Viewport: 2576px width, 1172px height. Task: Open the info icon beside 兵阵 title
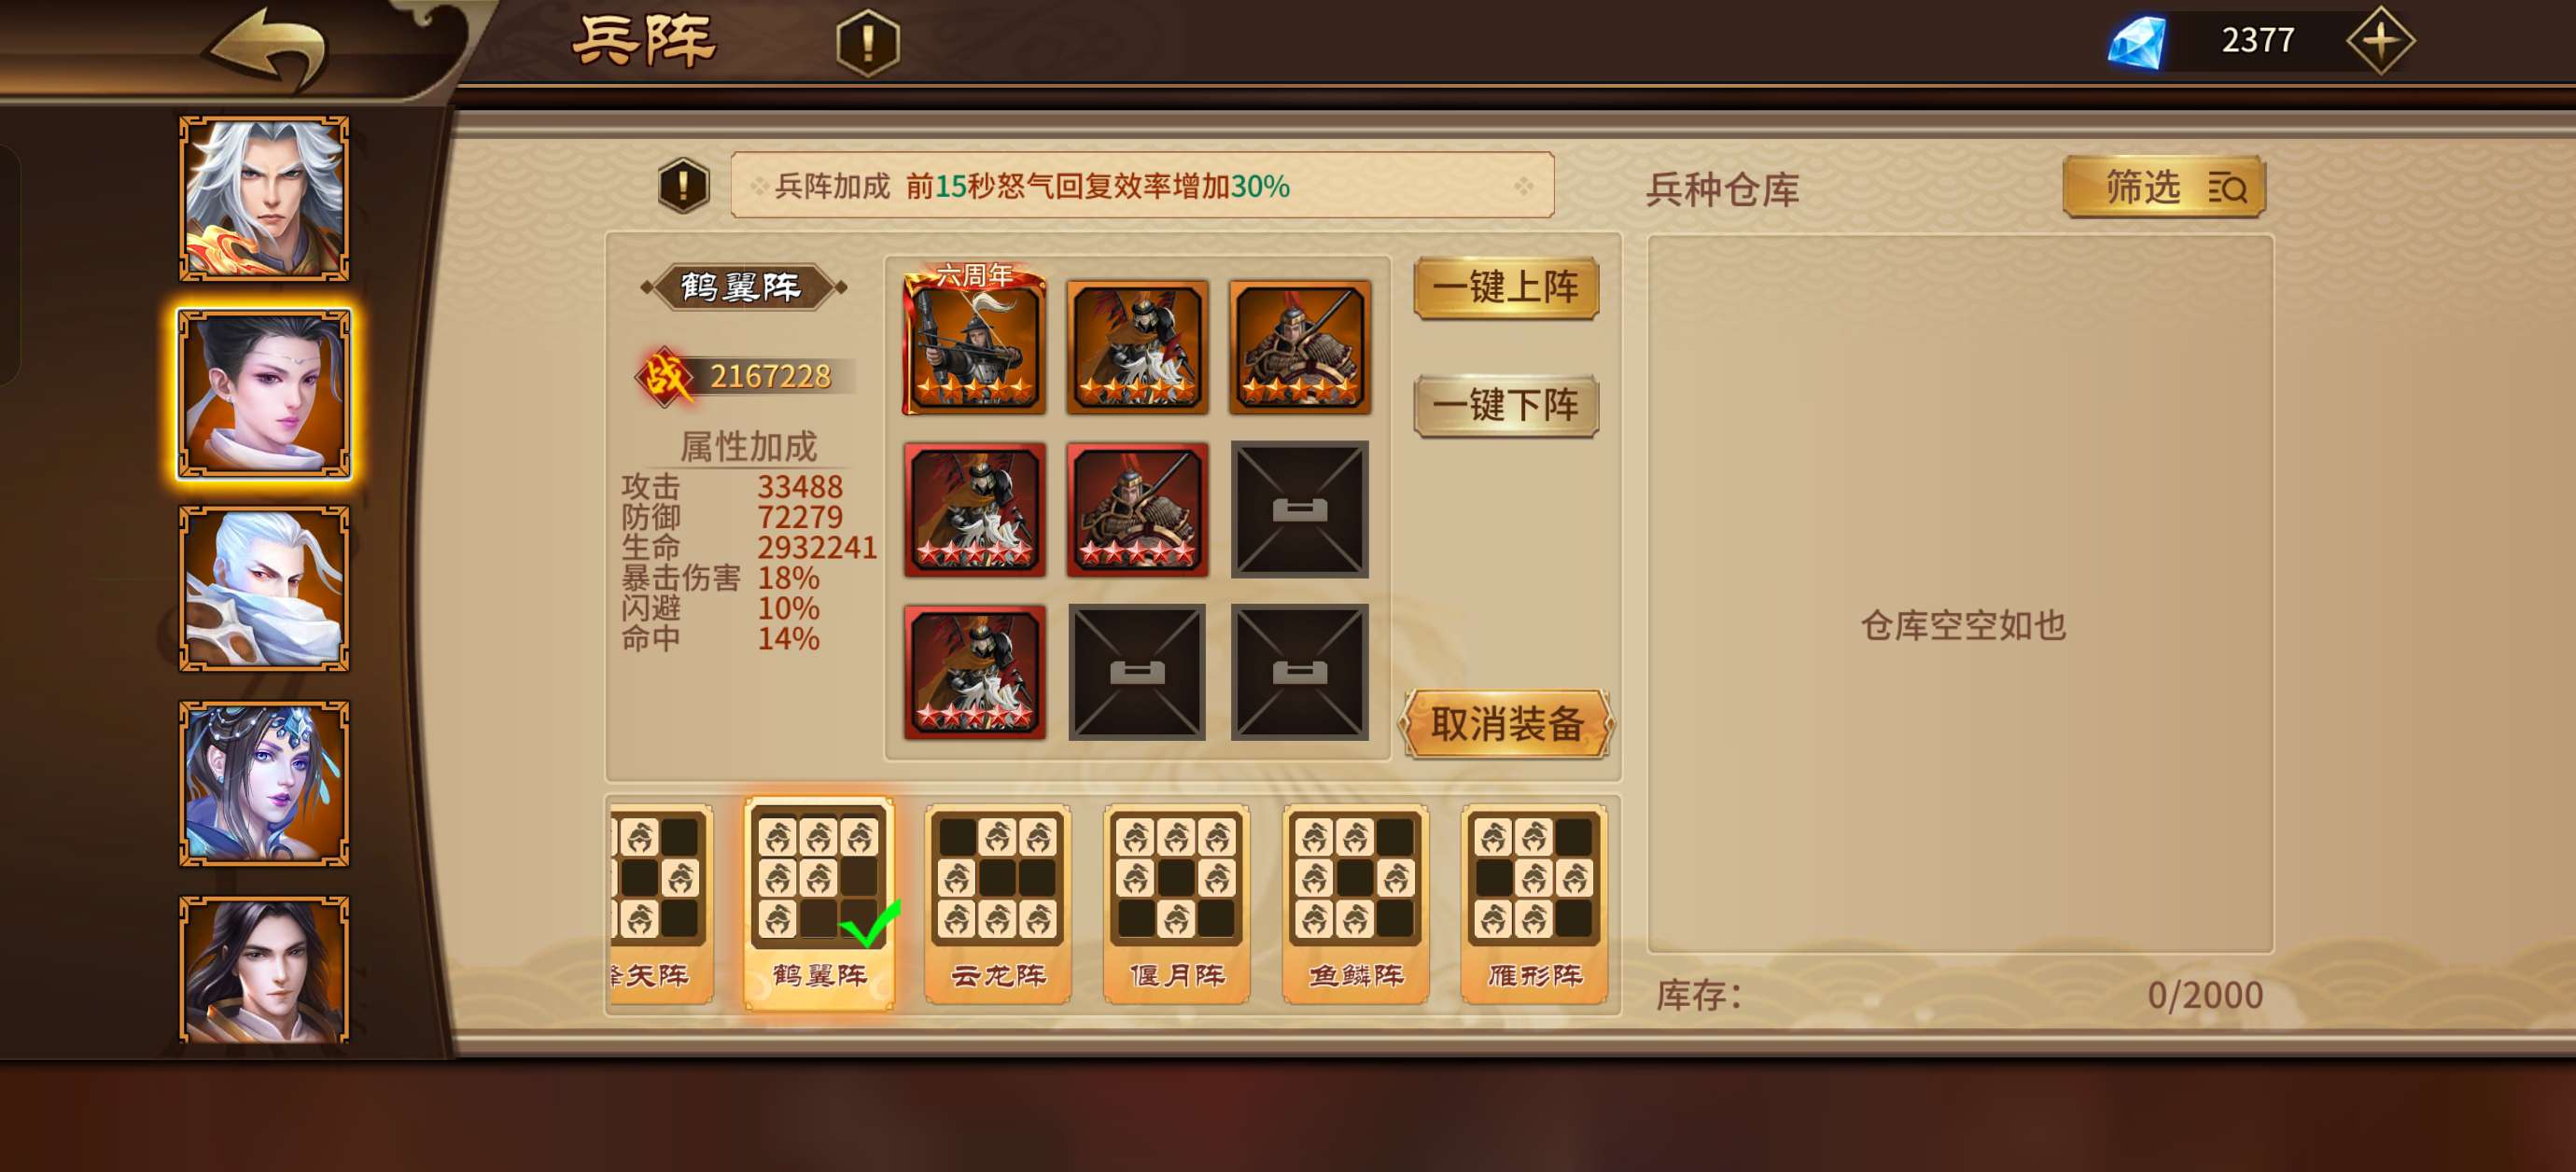(x=867, y=42)
